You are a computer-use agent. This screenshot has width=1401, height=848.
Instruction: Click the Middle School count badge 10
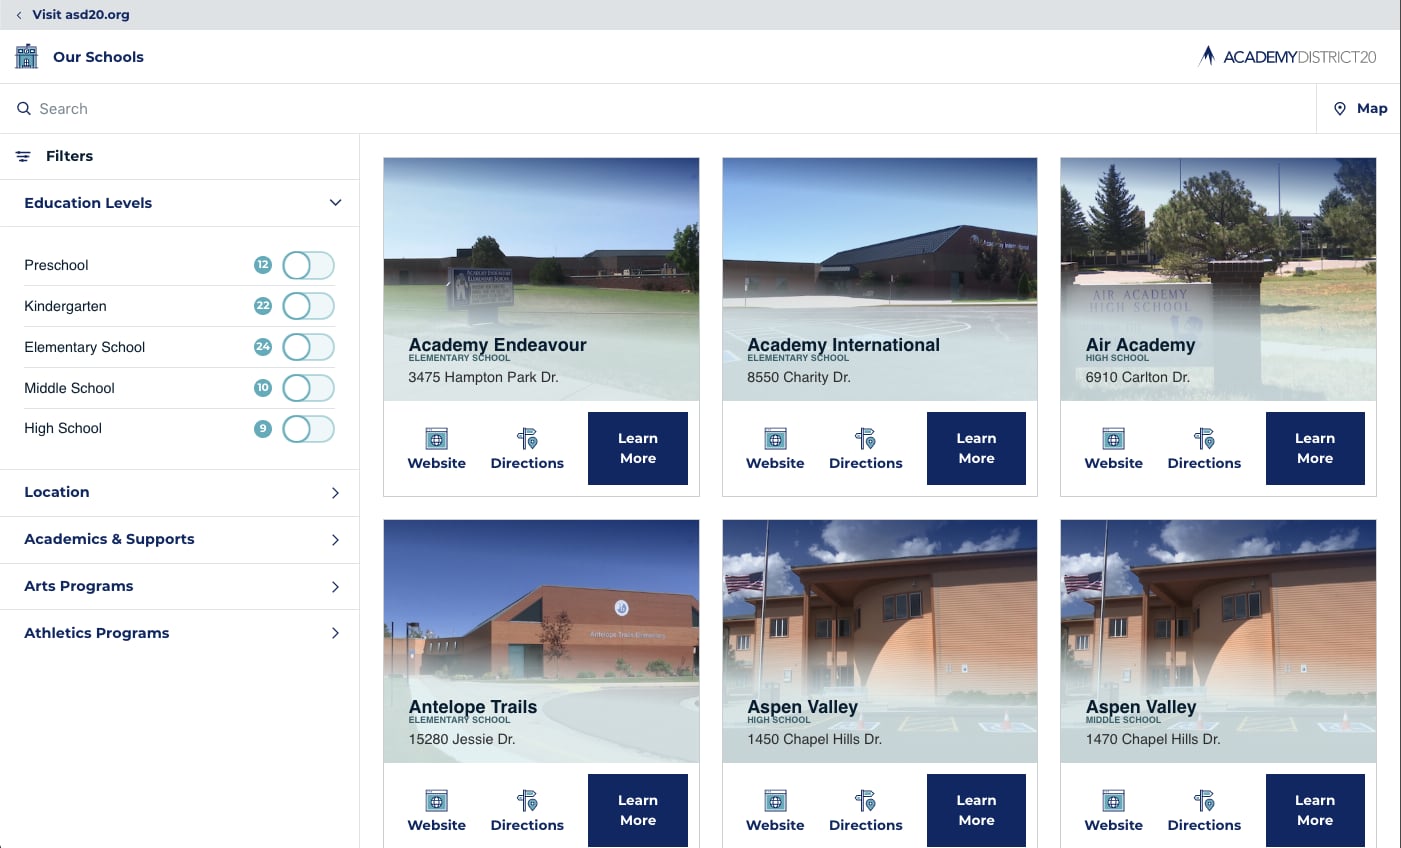point(263,388)
